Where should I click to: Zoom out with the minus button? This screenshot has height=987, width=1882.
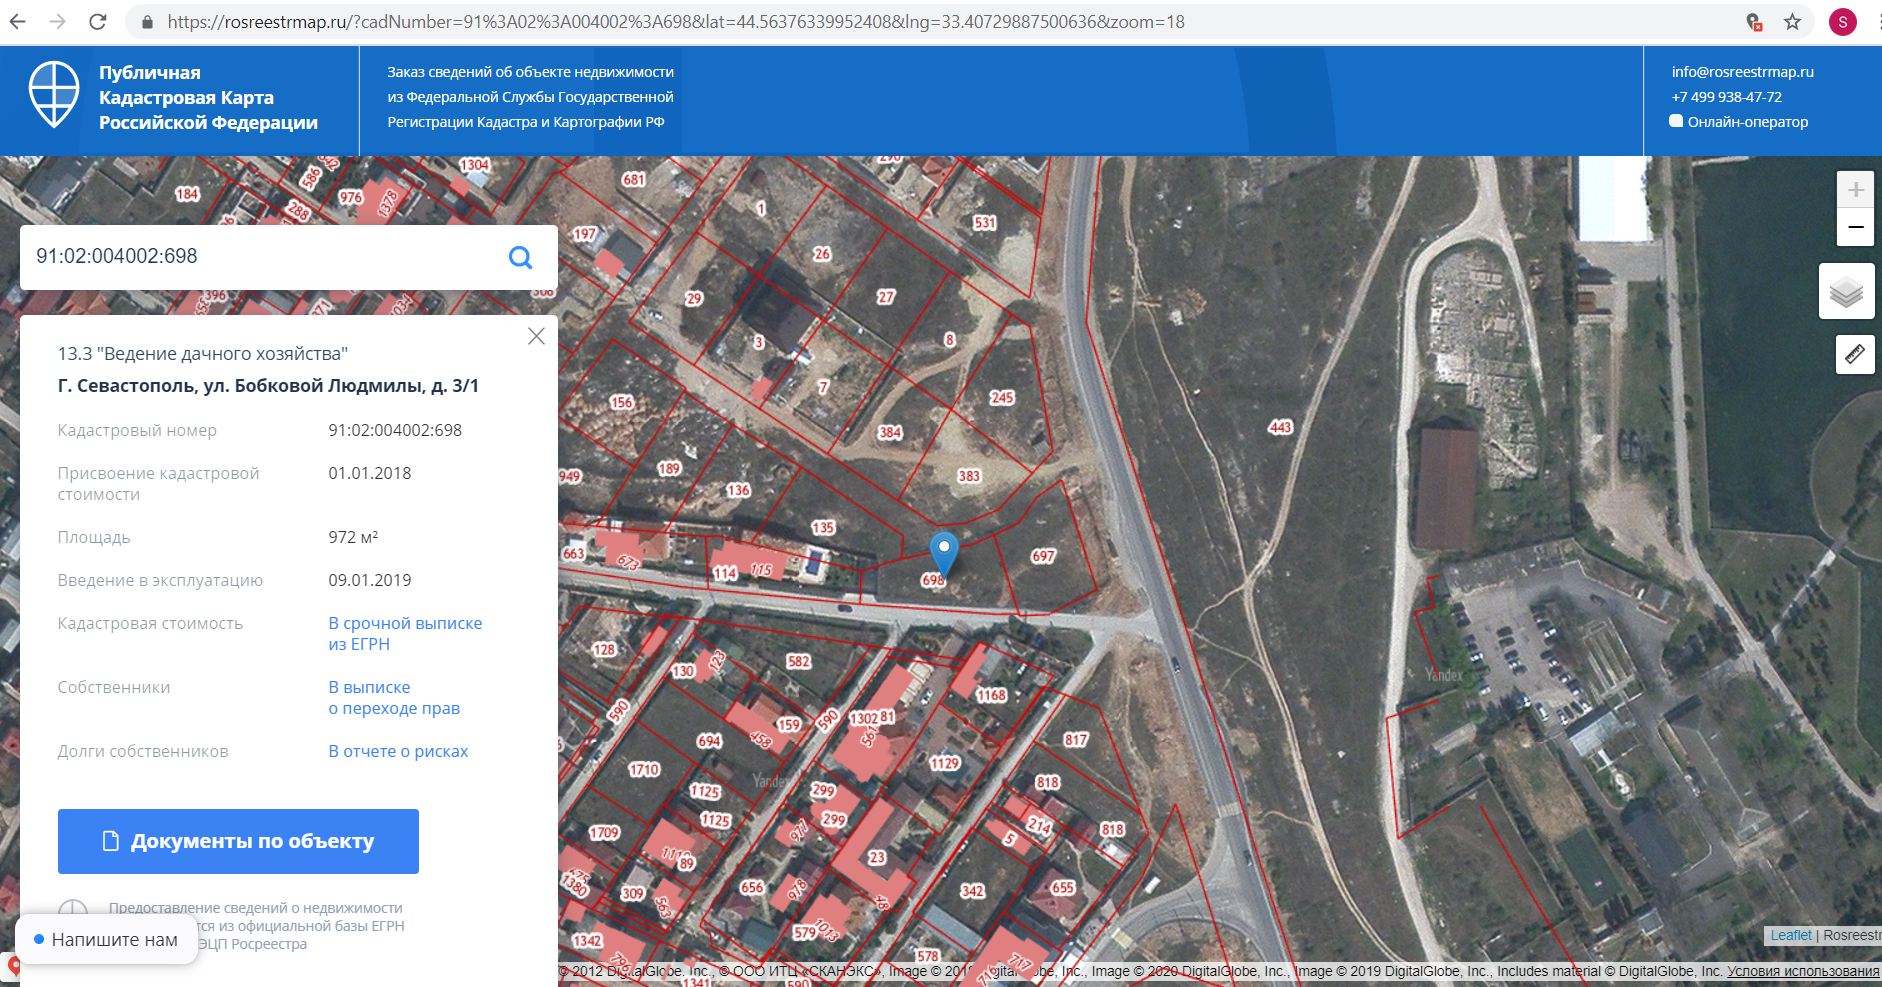(1855, 227)
